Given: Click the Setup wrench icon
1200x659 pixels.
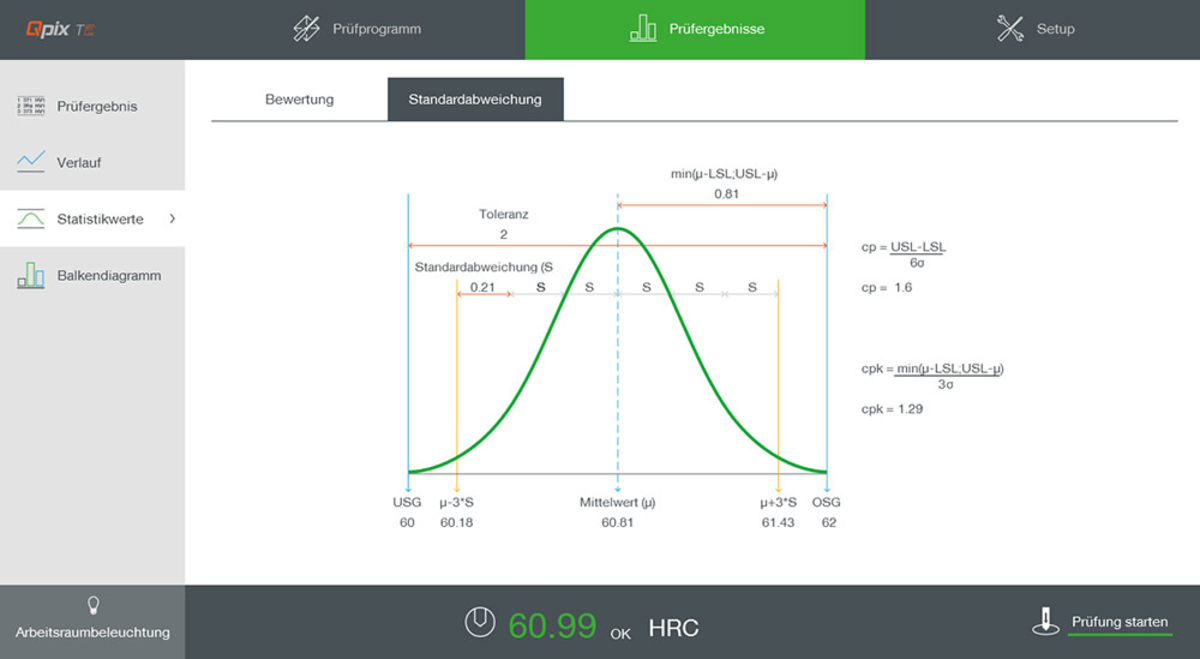Looking at the screenshot, I should (1010, 29).
